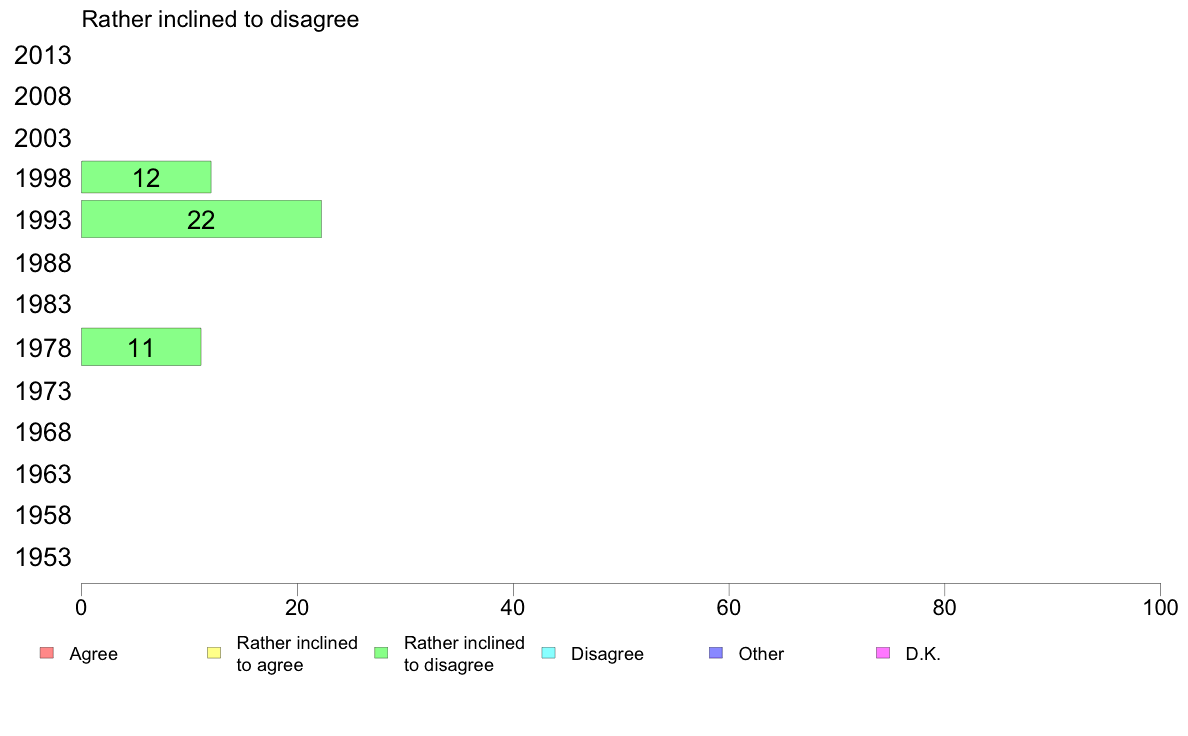Click the 1953 year label
Screen dimensions: 1188x736
pyautogui.click(x=42, y=557)
